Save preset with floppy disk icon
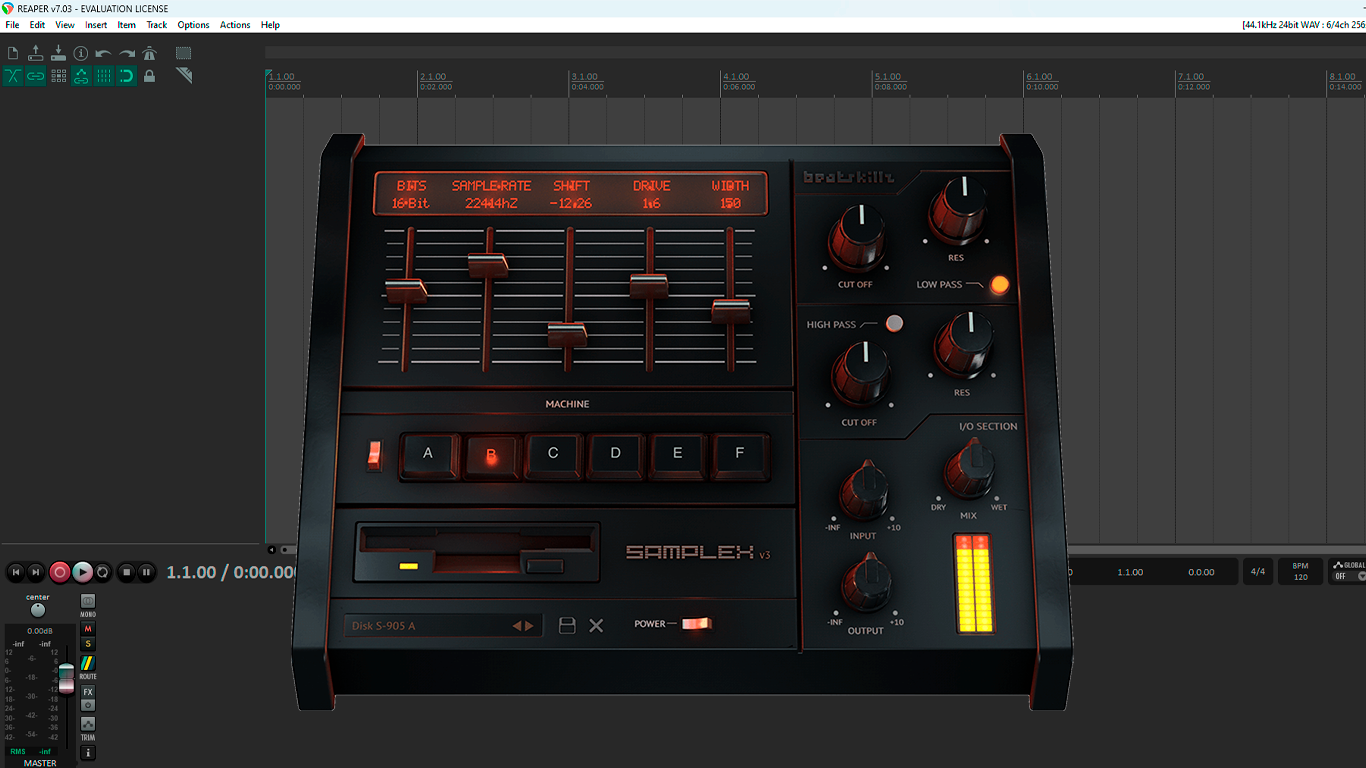 click(567, 626)
